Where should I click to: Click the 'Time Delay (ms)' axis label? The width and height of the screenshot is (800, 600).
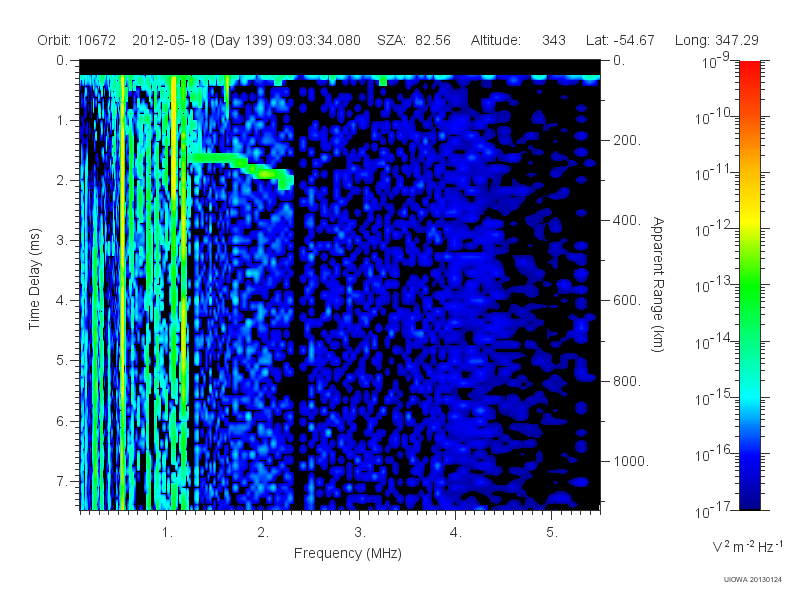coord(34,279)
